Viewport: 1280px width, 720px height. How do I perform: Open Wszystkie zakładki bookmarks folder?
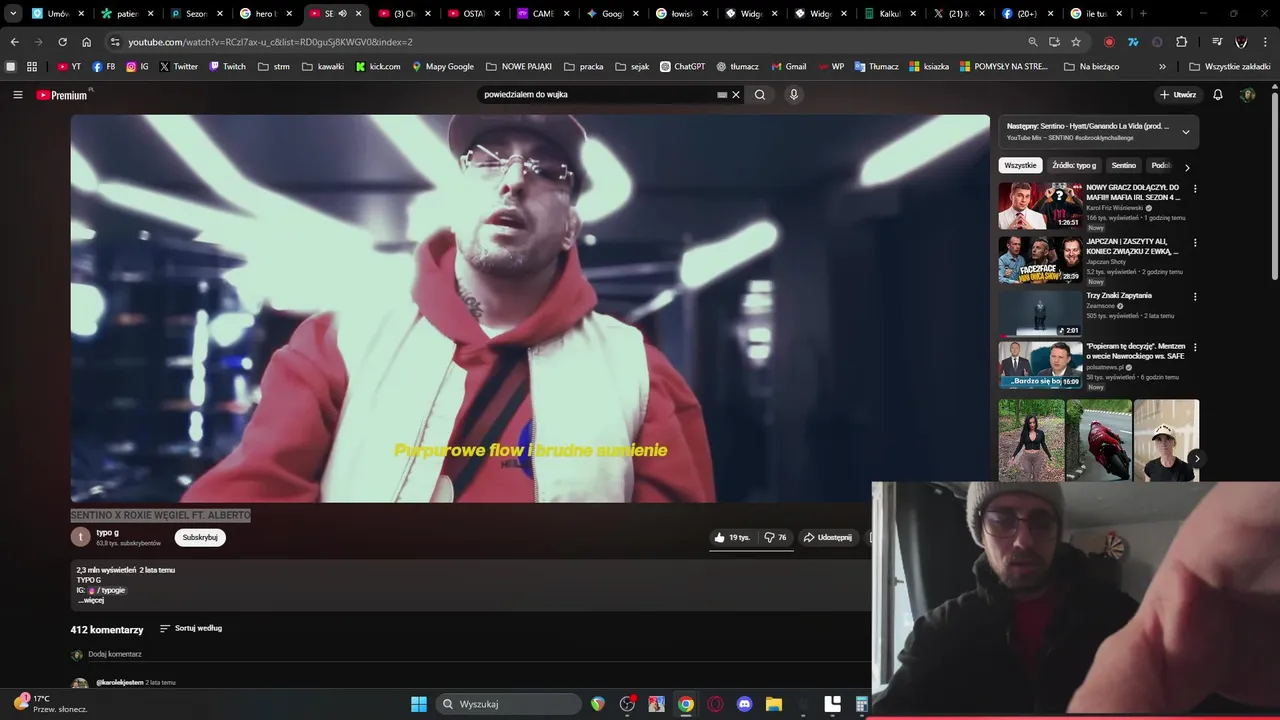coord(1229,67)
